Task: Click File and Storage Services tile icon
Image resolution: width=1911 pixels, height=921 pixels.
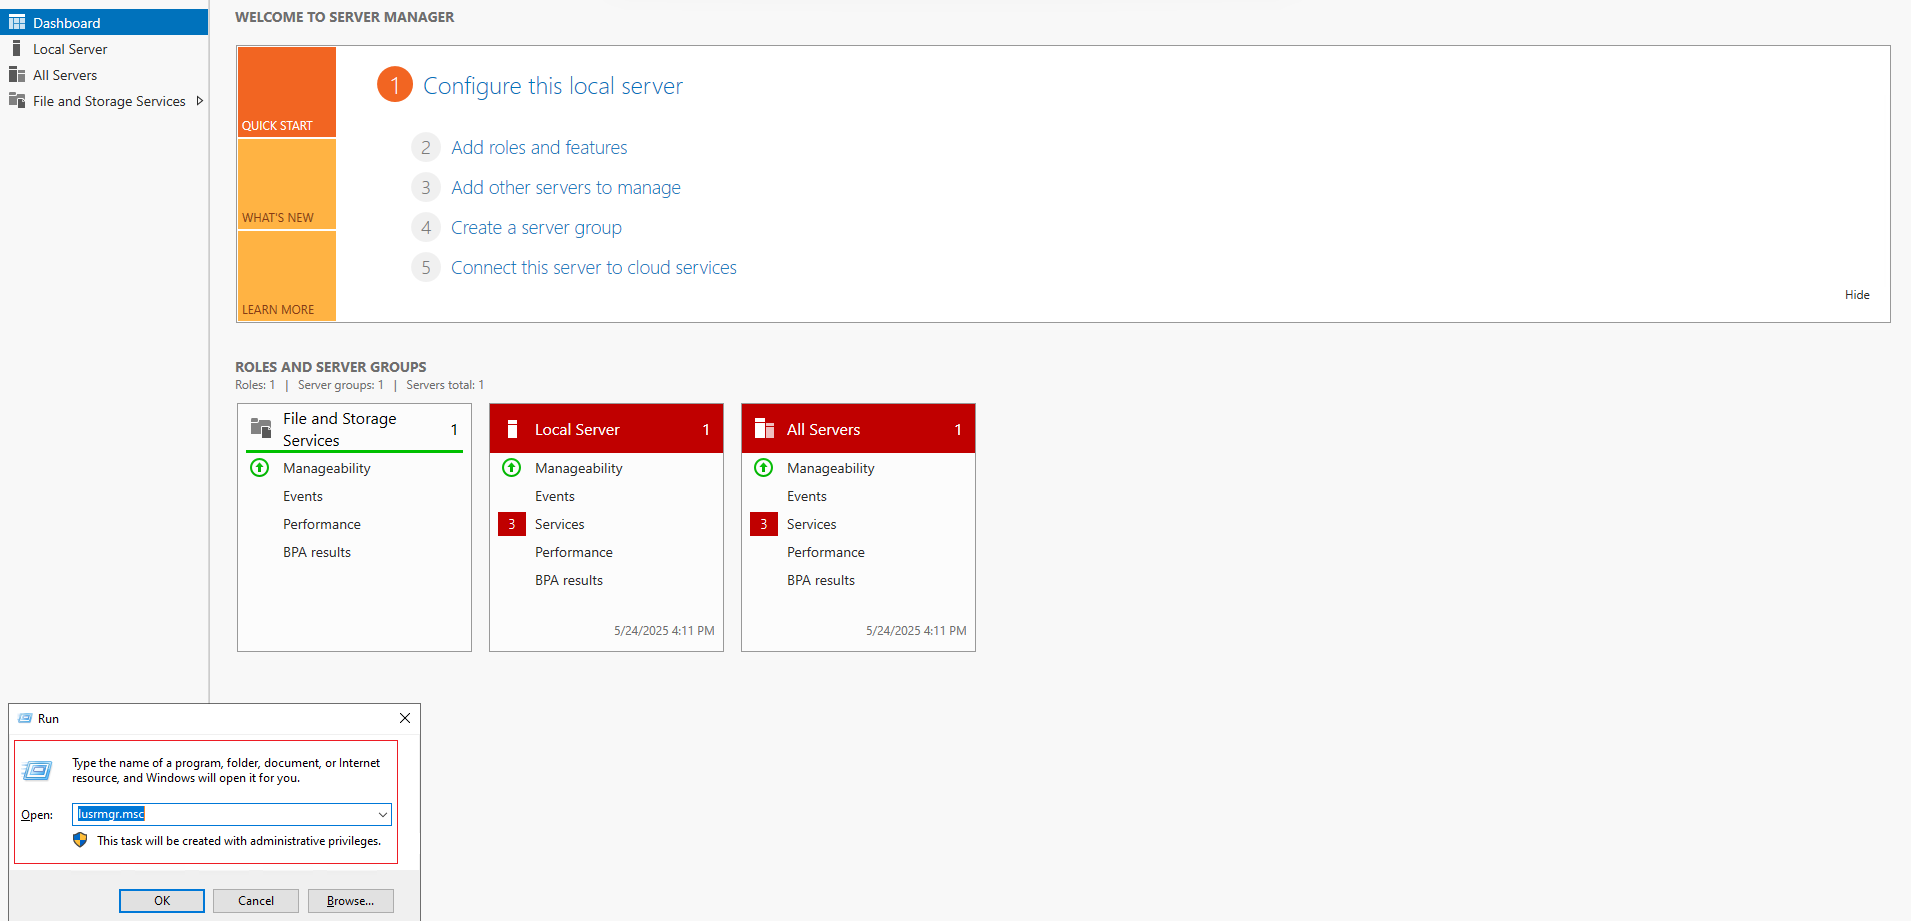Action: [261, 428]
